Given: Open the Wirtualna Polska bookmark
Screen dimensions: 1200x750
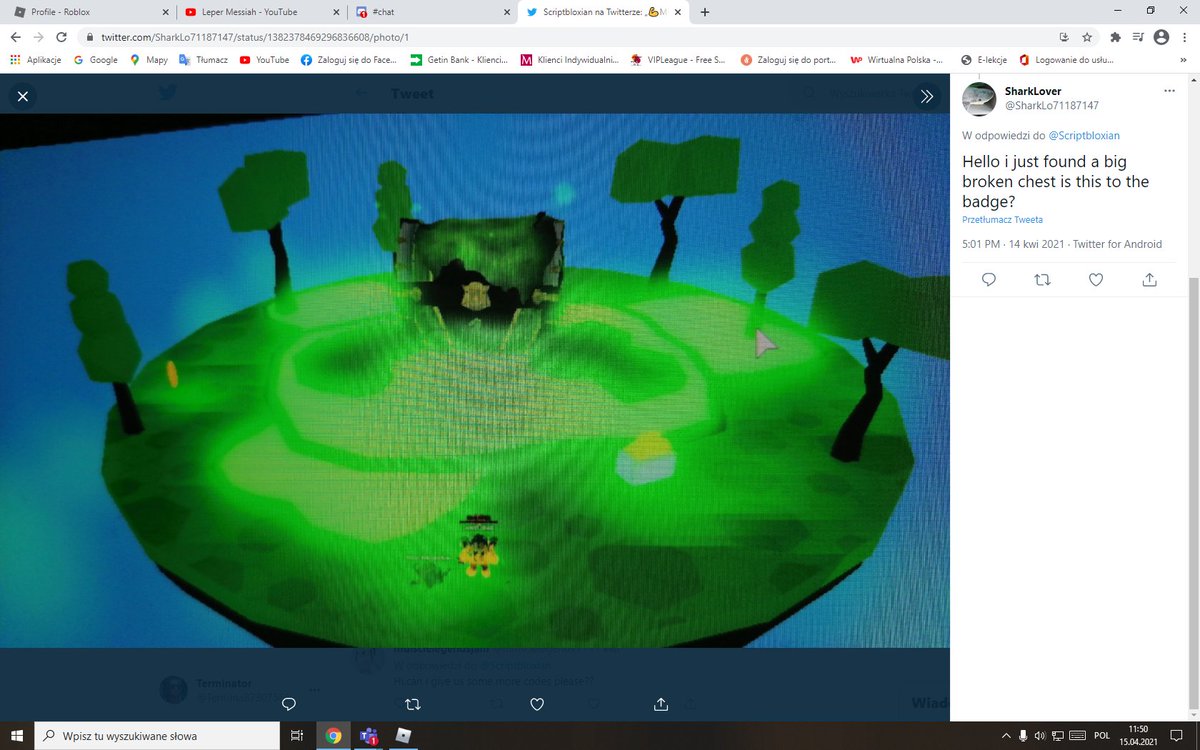Looking at the screenshot, I should (897, 60).
